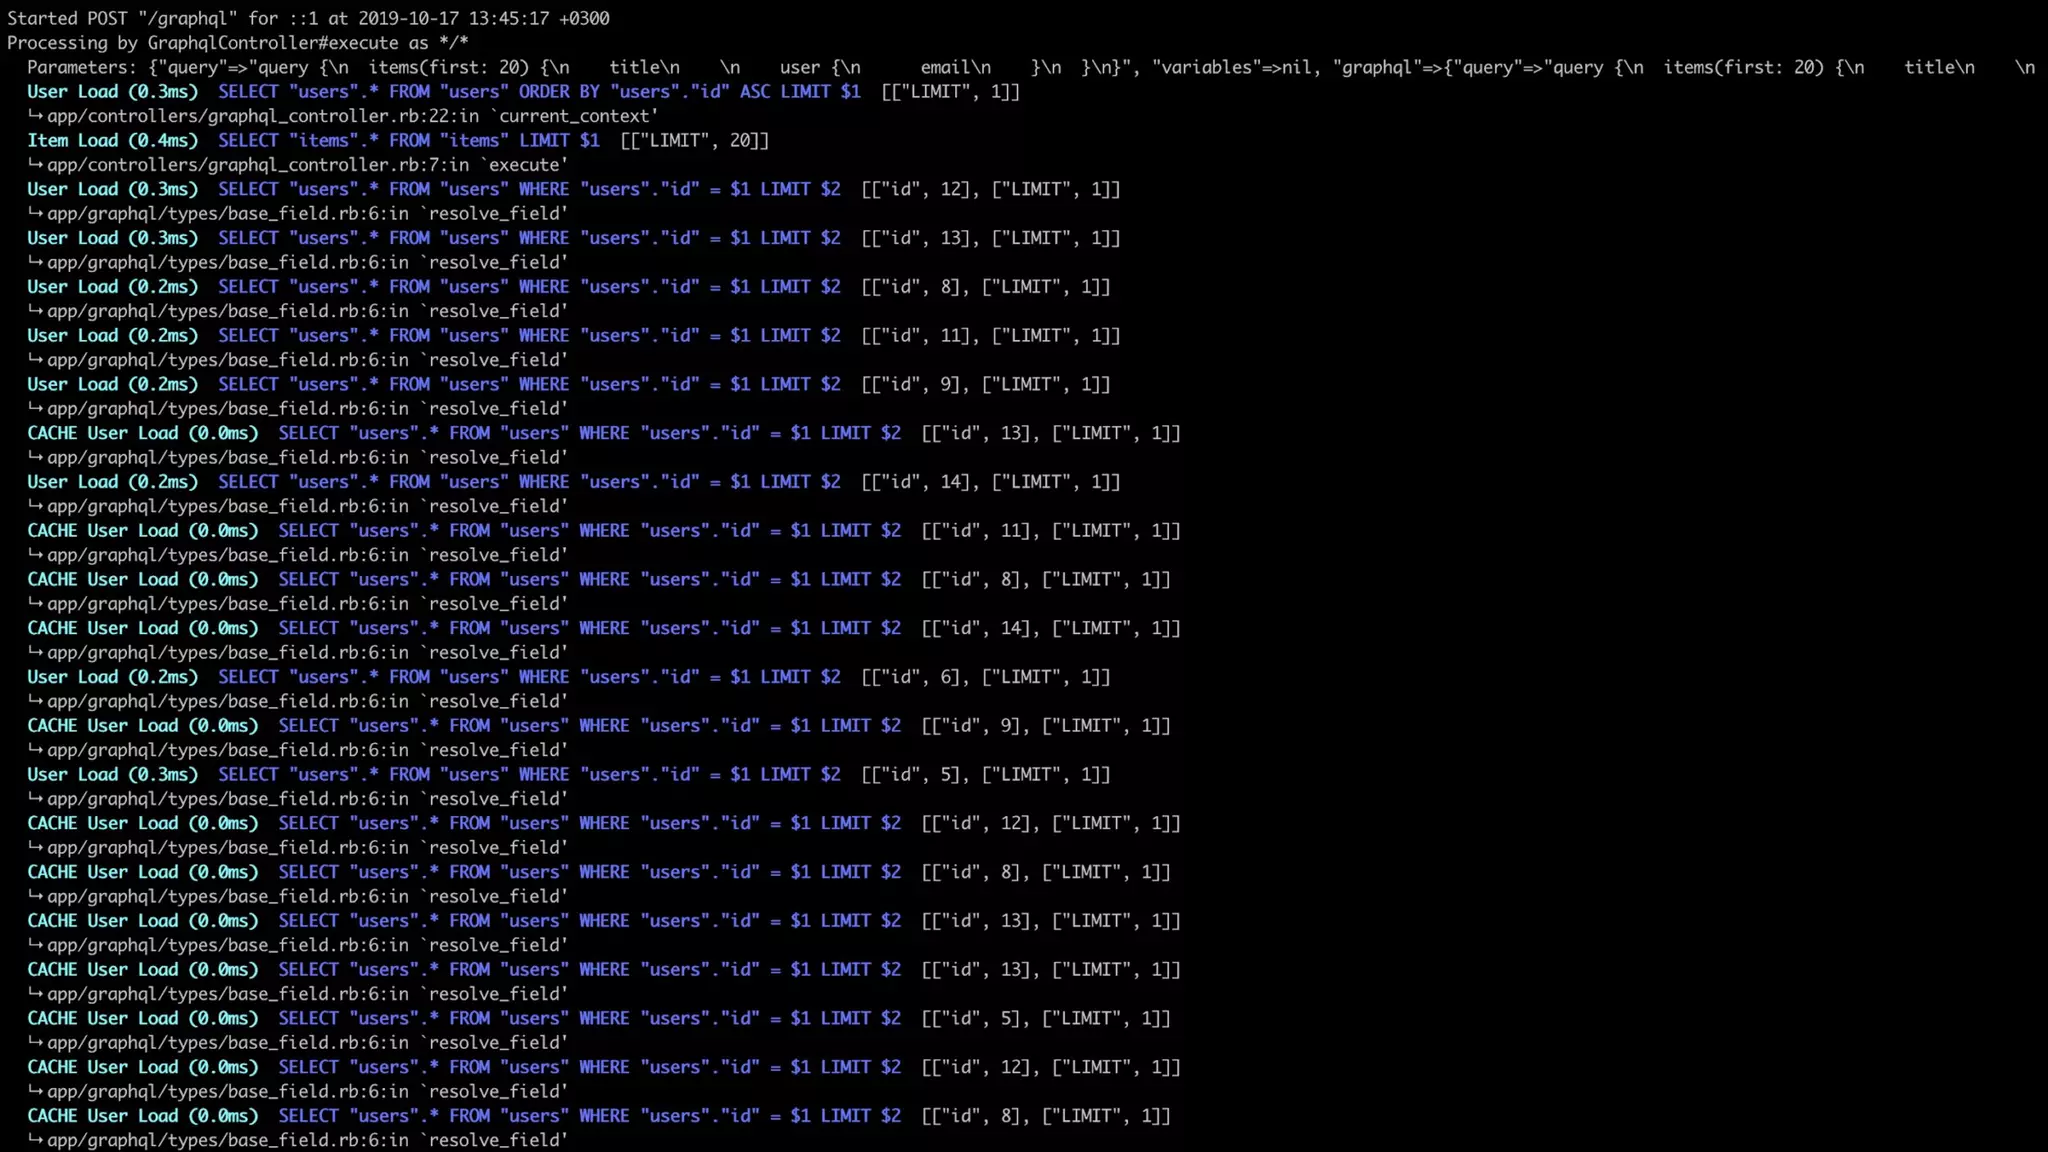Image resolution: width=2048 pixels, height=1152 pixels.
Task: Click the non-cached User Load for id 11
Action: (x=529, y=336)
